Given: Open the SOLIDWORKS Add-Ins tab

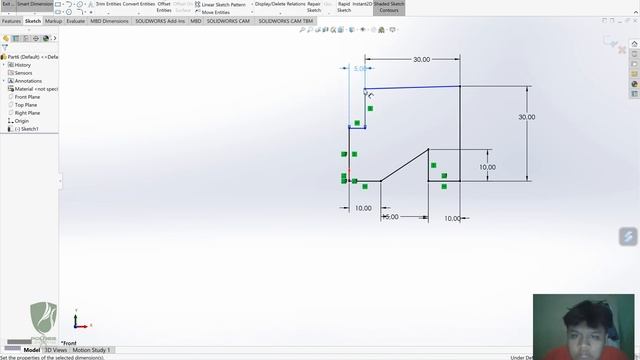Looking at the screenshot, I should click(160, 21).
